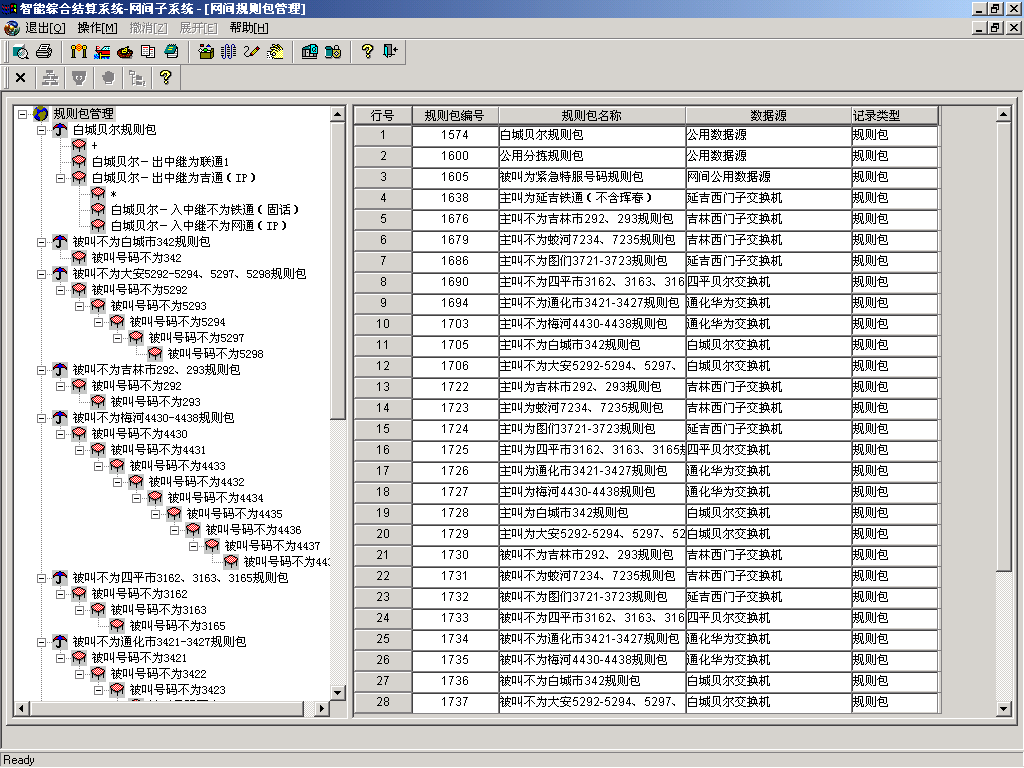The height and width of the screenshot is (768, 1024).
Task: Select the 公用分拣规则包 cell in row 2
Action: tap(591, 156)
